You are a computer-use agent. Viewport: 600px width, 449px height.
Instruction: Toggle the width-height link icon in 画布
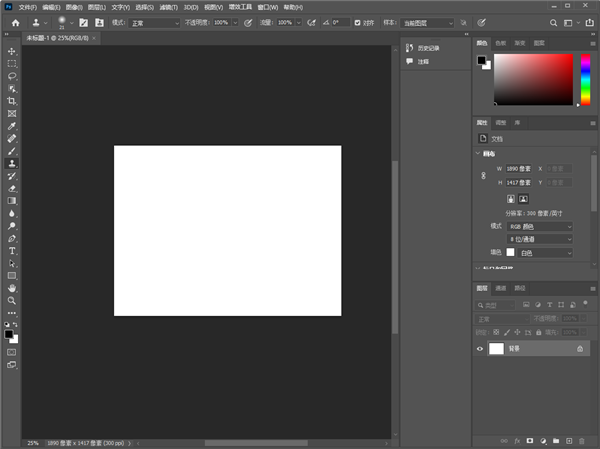(x=483, y=176)
